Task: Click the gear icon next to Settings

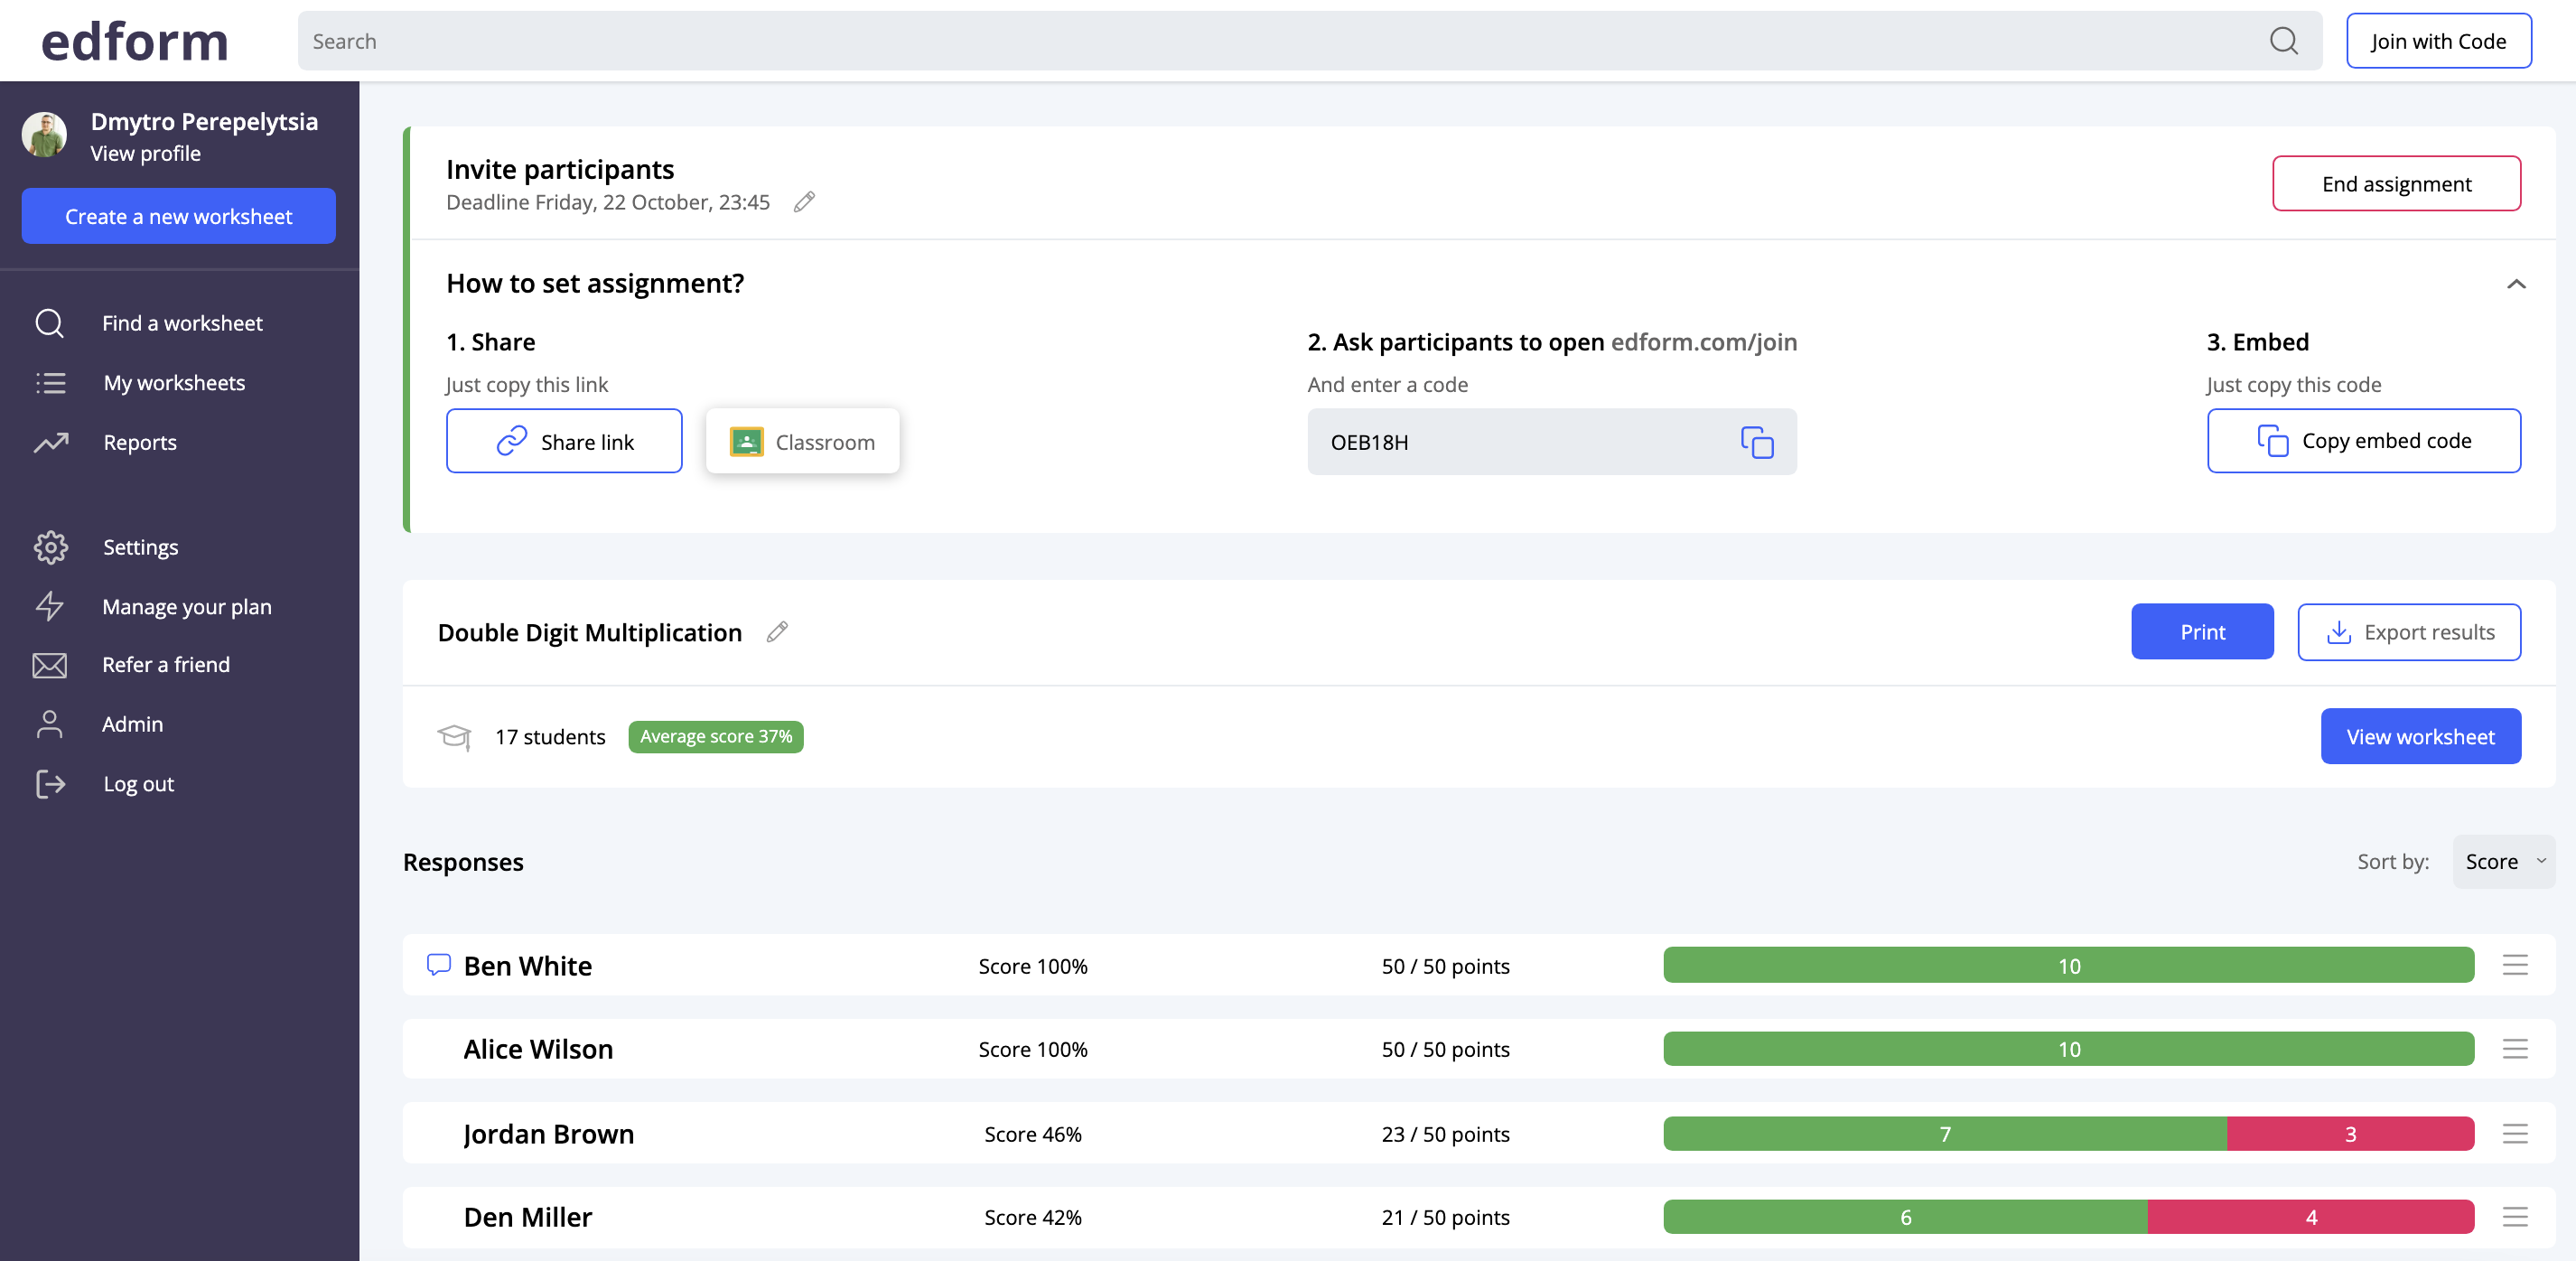Action: pos(50,547)
